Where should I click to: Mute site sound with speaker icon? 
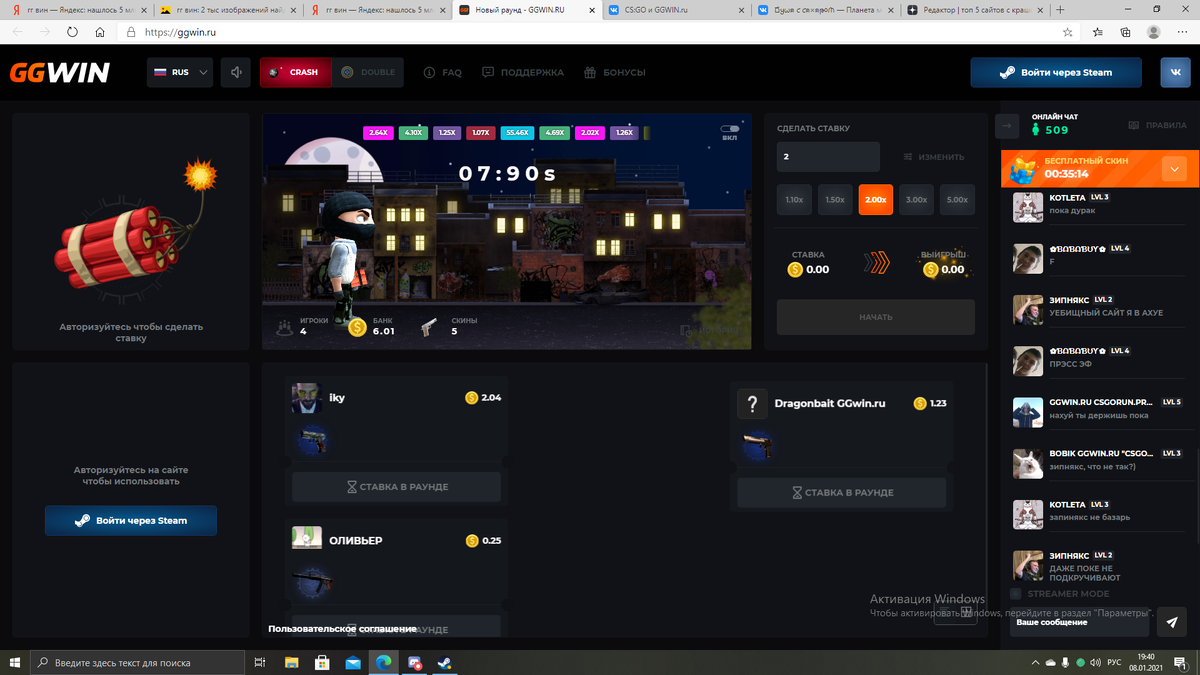pos(236,72)
